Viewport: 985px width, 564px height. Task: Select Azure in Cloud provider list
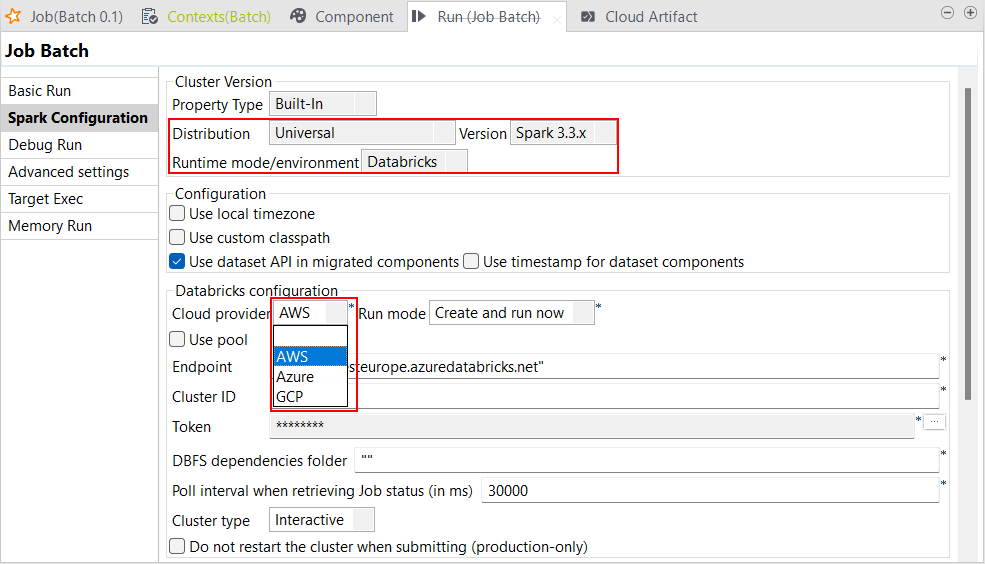(x=295, y=377)
